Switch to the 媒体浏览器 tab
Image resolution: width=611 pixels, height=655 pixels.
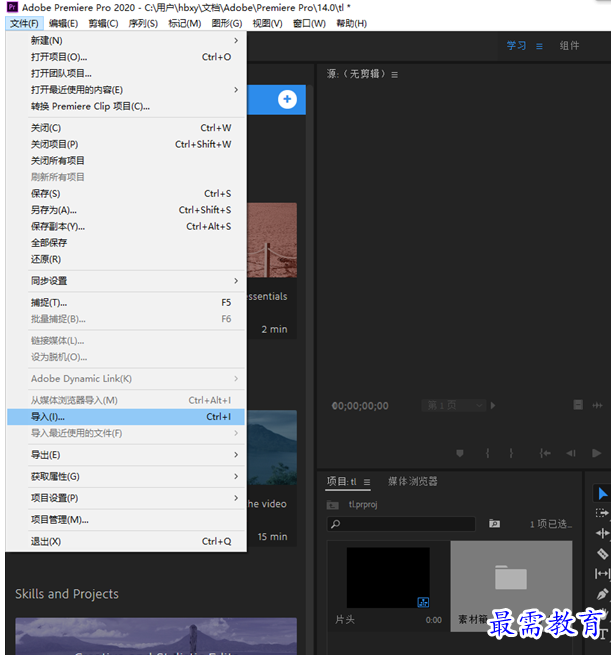point(413,481)
